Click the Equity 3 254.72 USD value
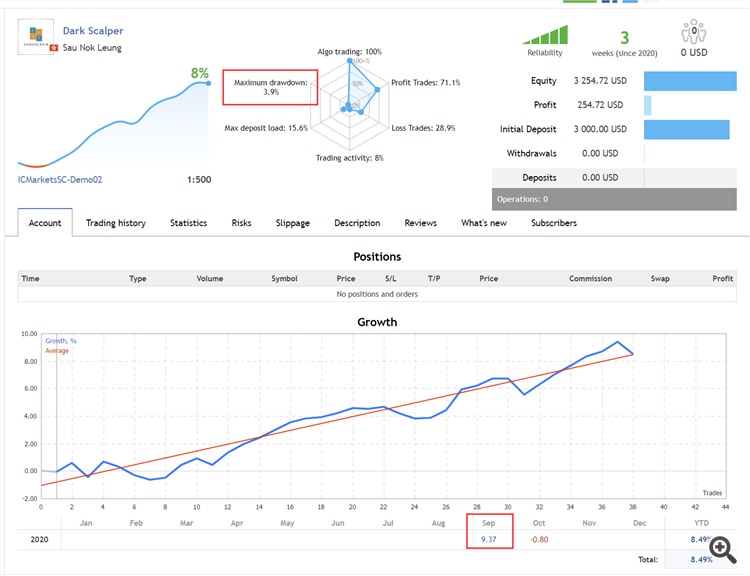This screenshot has width=750, height=576. (600, 81)
